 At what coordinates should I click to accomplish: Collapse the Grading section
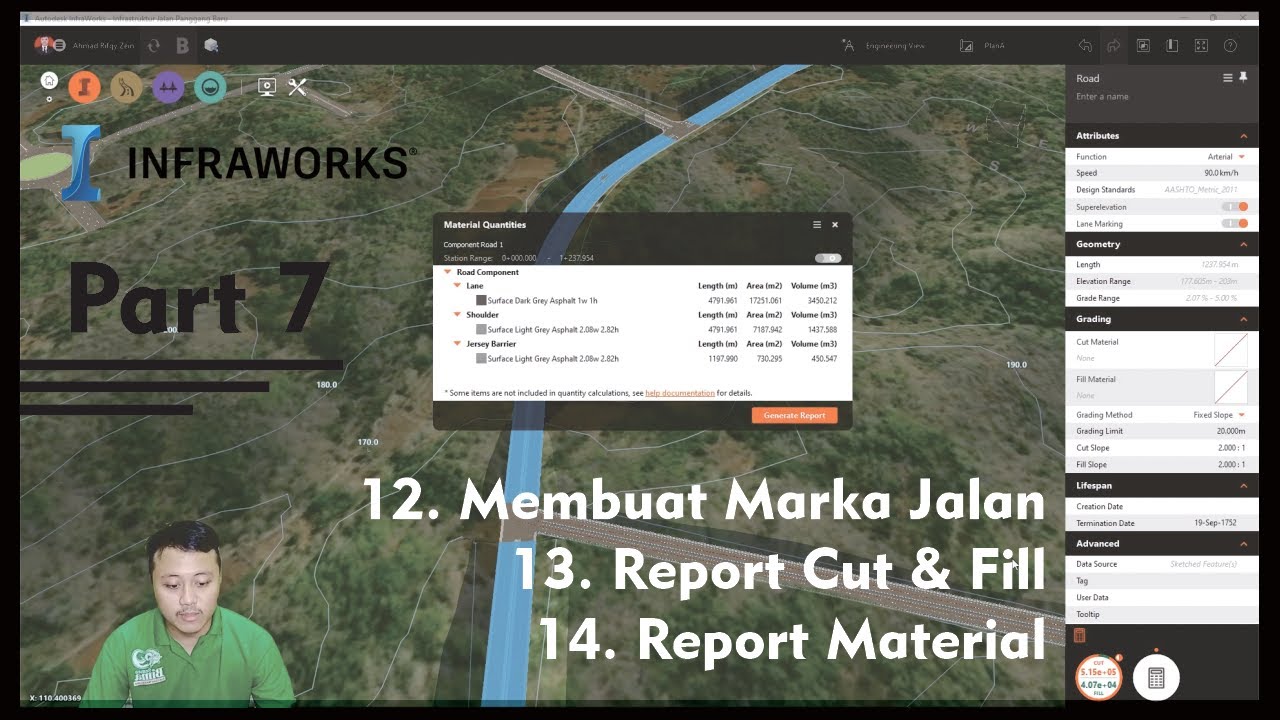tap(1244, 319)
